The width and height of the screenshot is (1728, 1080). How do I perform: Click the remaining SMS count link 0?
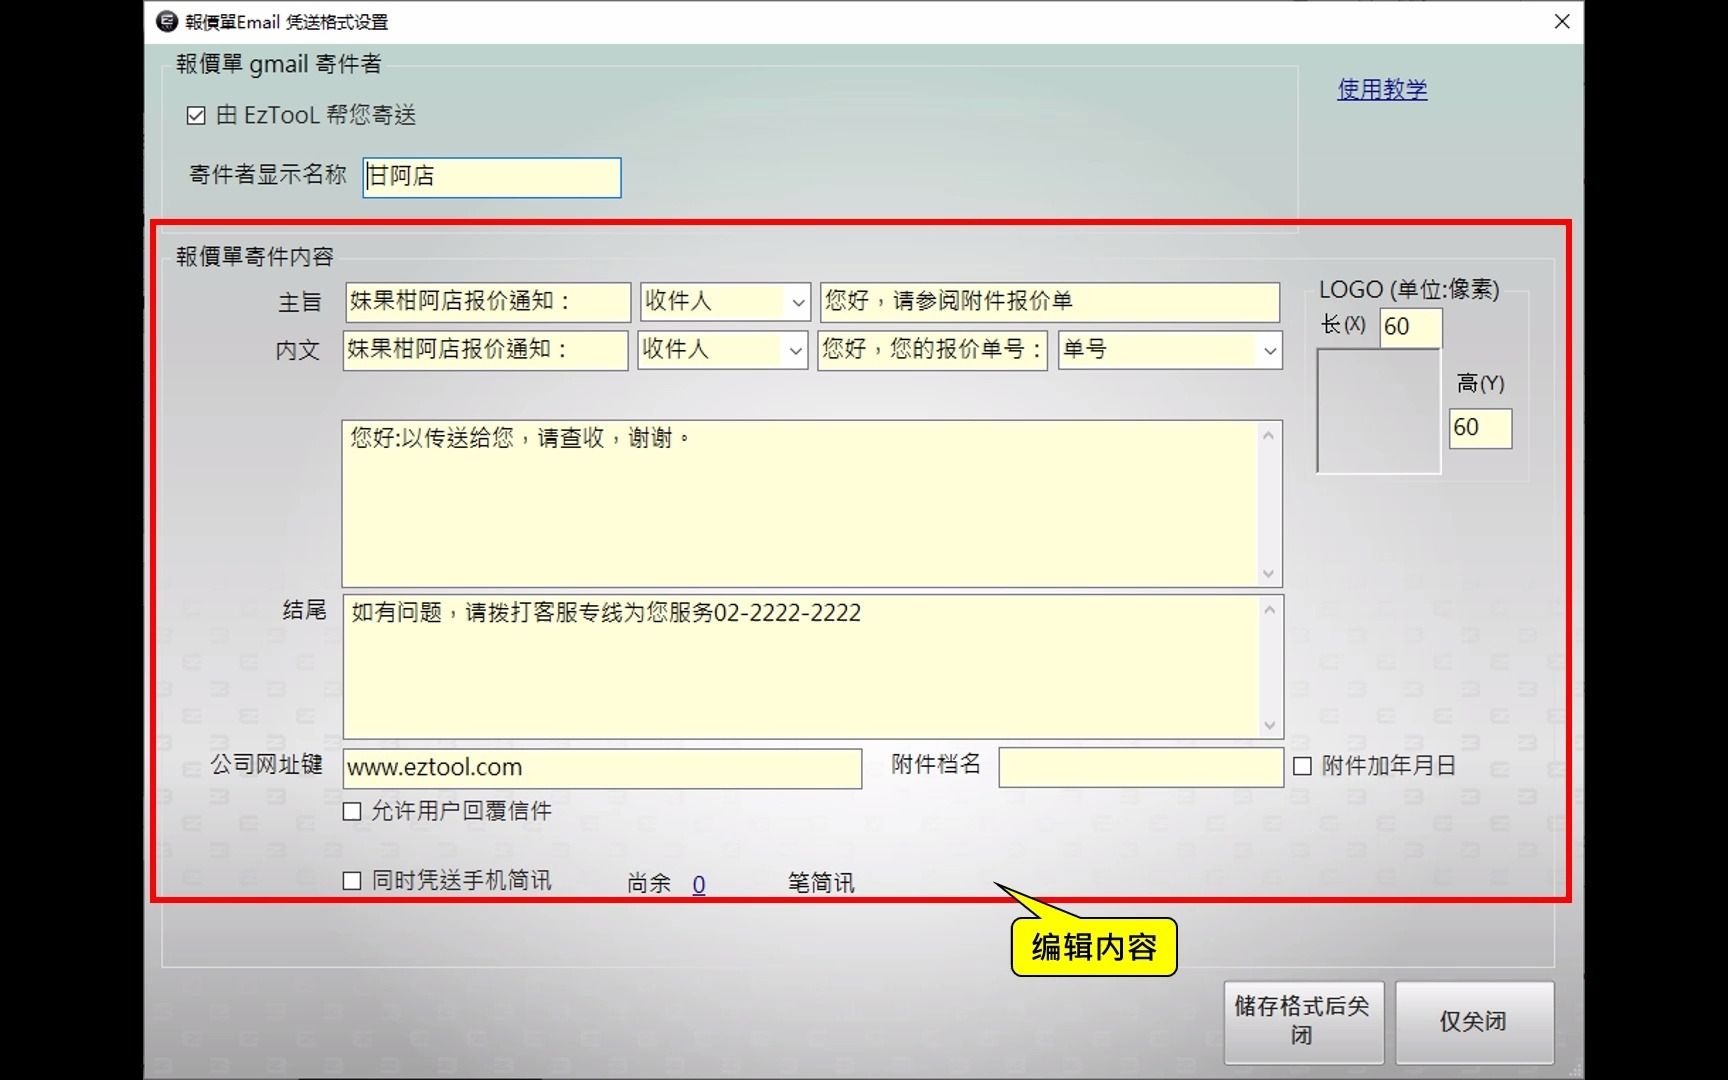coord(699,885)
